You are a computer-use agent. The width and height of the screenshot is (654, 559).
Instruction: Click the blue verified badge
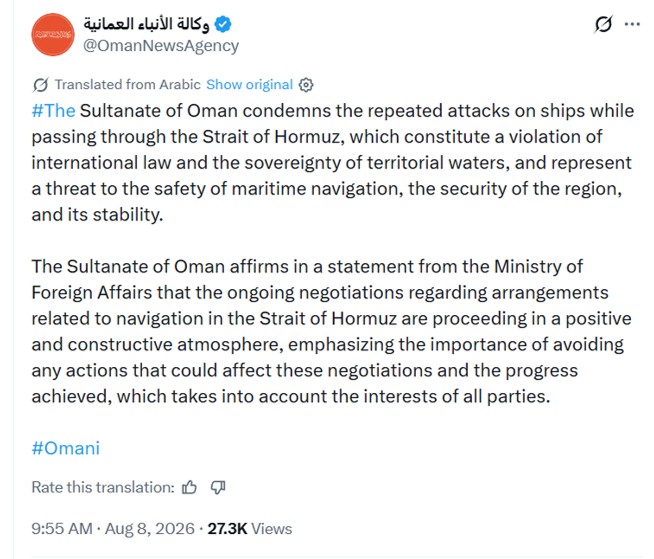[223, 24]
